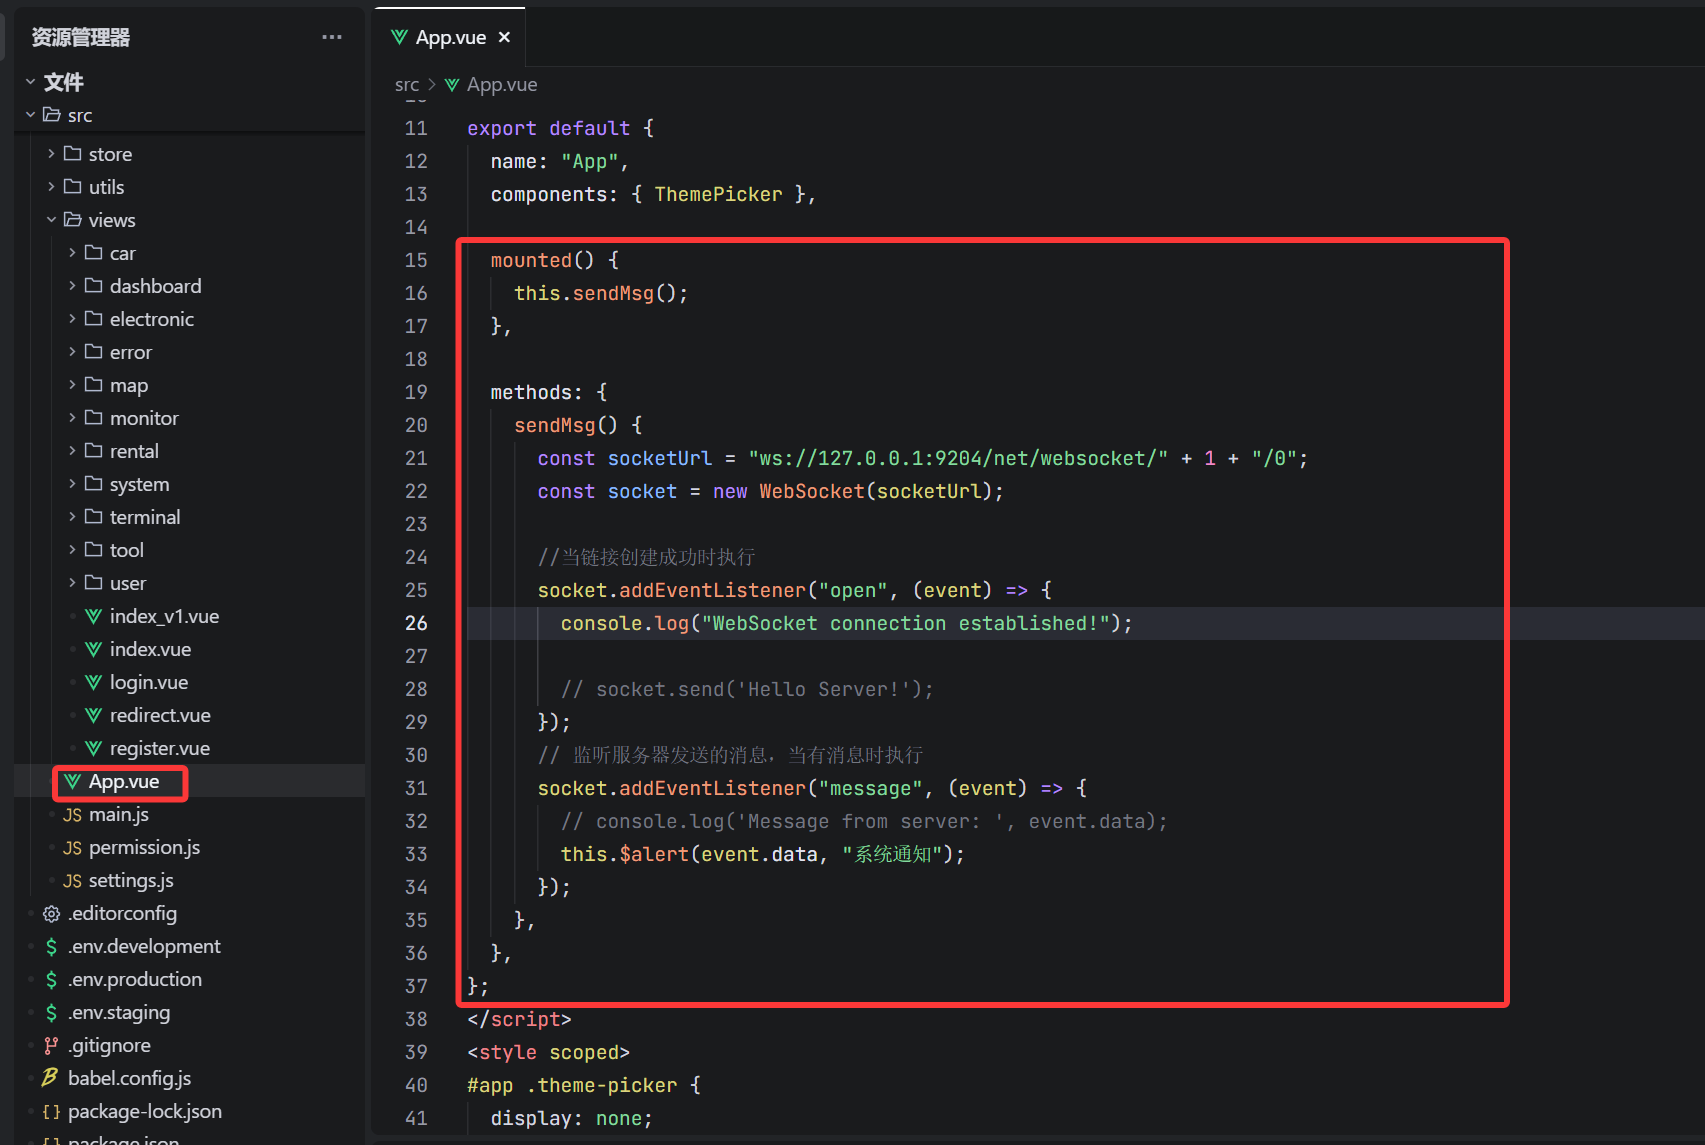Expand the store folder
This screenshot has height=1145, width=1705.
[x=51, y=154]
